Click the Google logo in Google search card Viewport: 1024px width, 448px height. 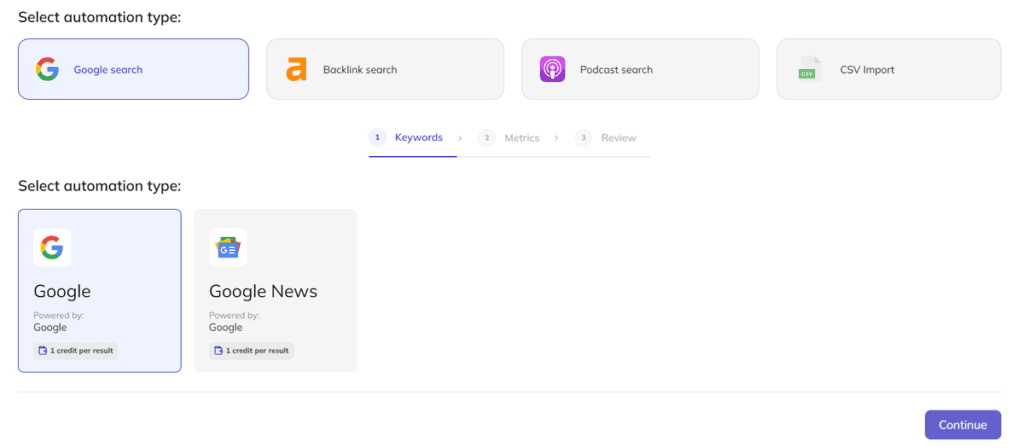tap(47, 69)
